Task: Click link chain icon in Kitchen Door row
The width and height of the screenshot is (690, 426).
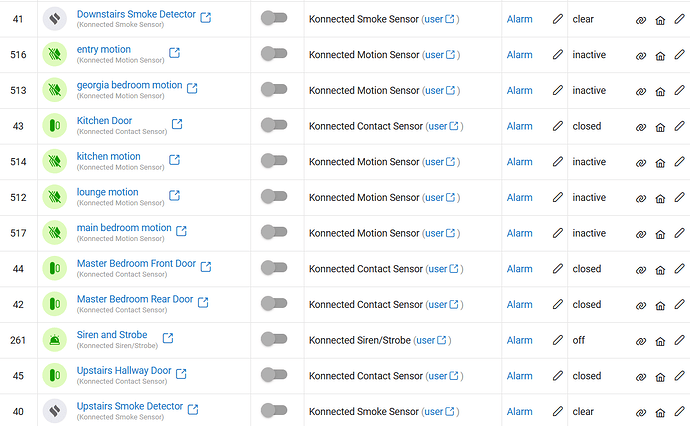Action: [641, 127]
